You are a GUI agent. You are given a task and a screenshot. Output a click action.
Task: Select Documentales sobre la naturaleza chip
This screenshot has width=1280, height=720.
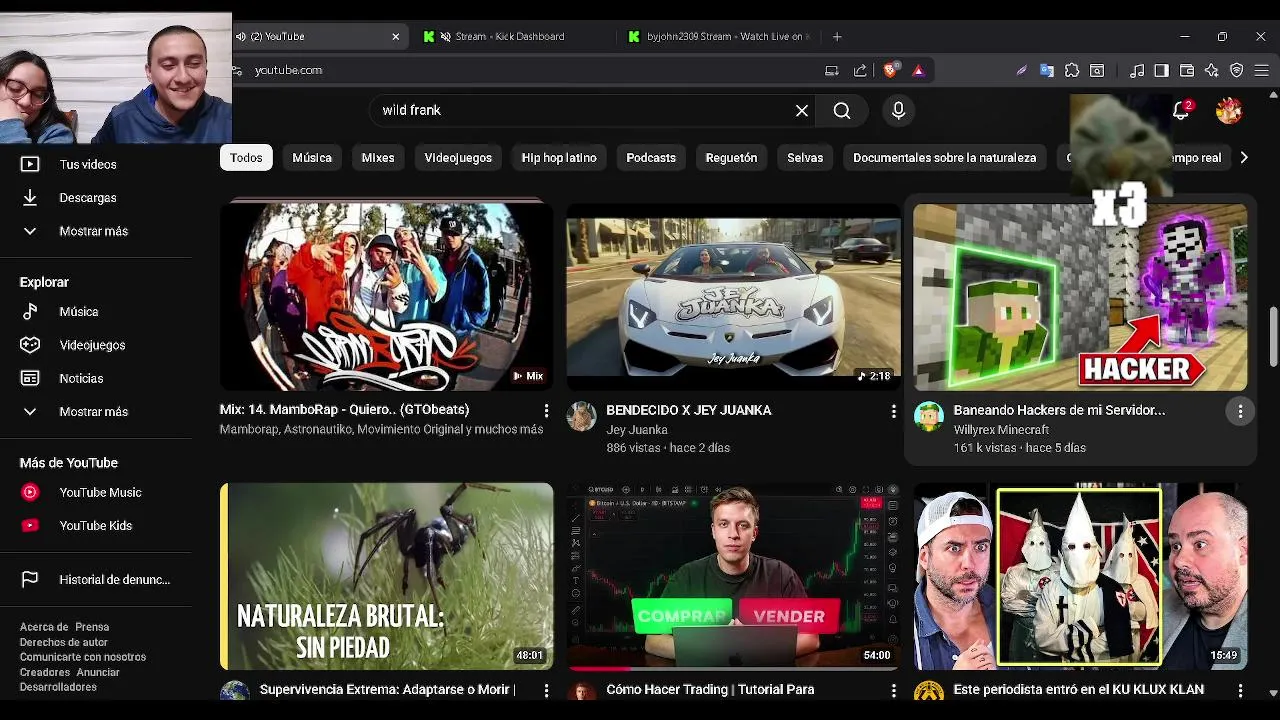[x=945, y=158]
